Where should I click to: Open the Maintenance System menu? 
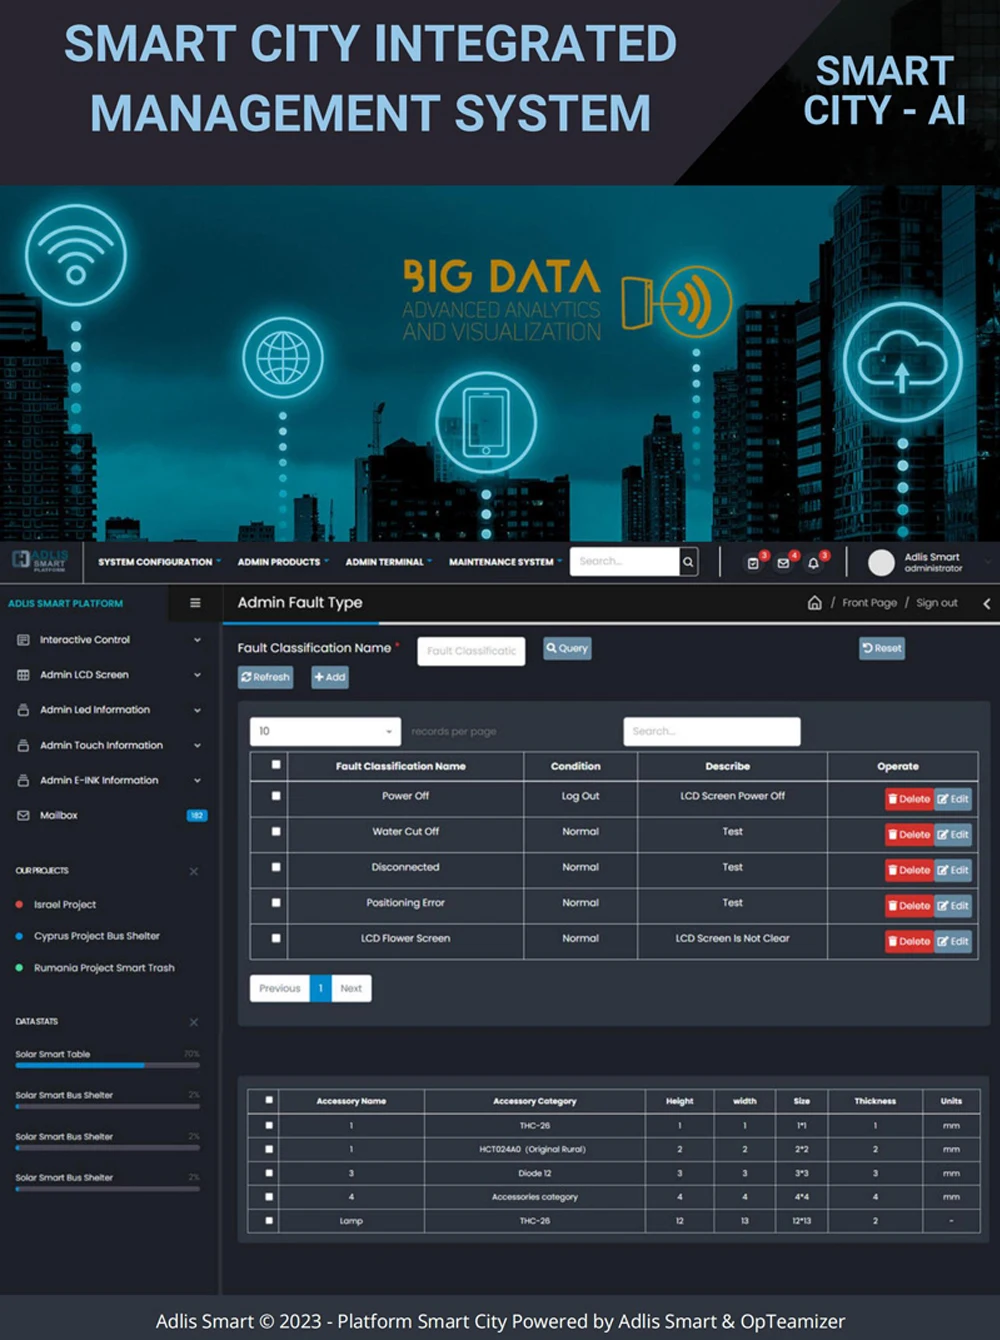click(504, 562)
